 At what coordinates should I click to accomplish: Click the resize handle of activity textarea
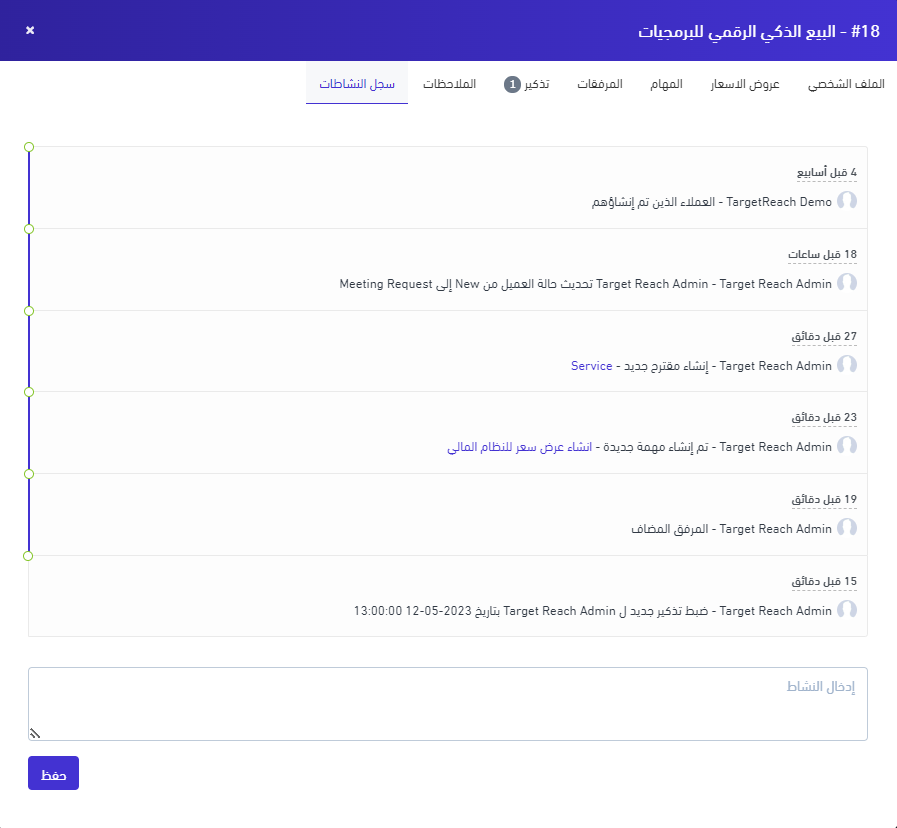34,733
